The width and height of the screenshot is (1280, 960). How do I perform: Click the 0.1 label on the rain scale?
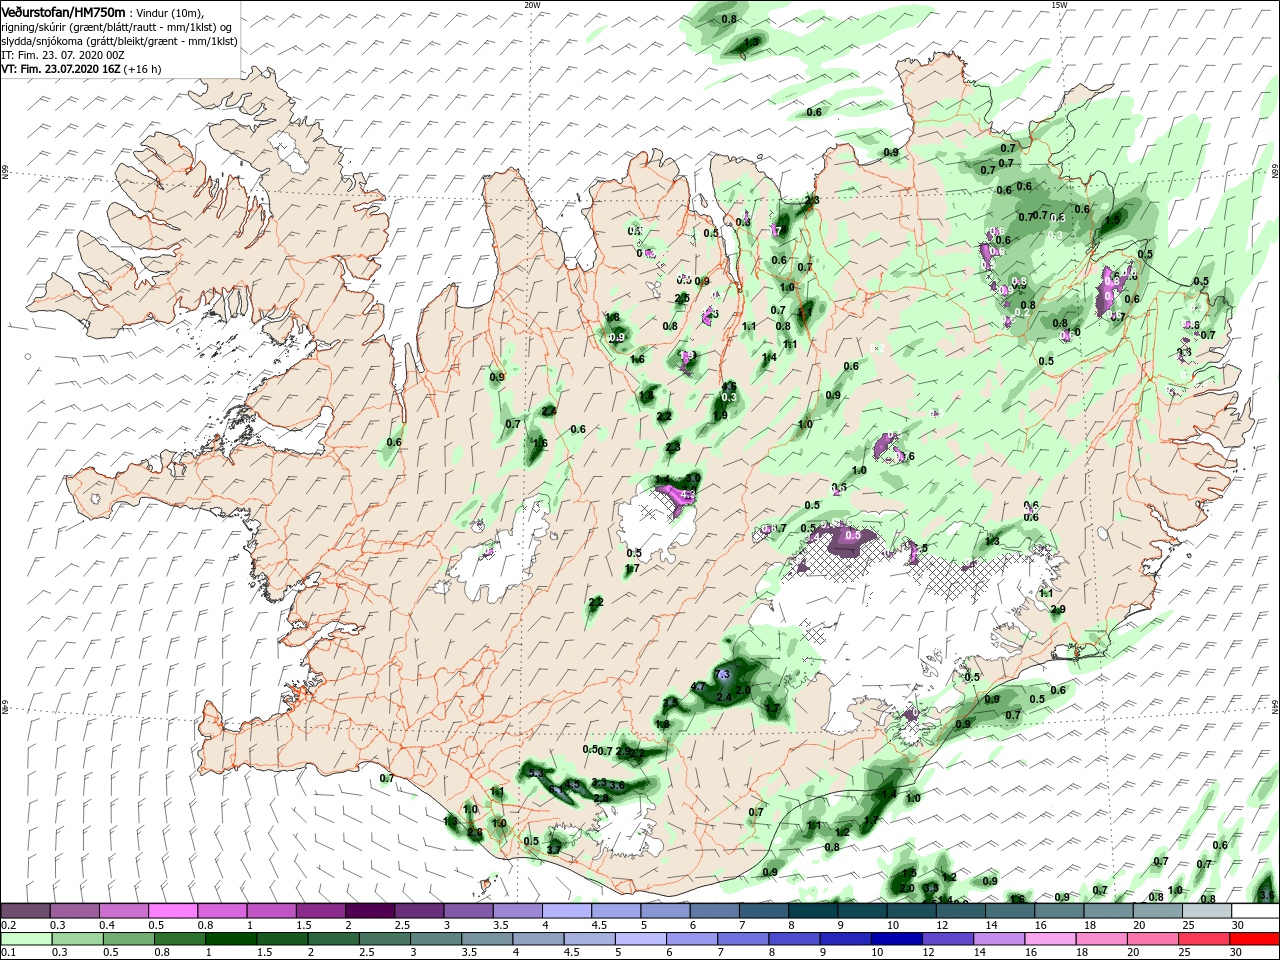[7, 953]
